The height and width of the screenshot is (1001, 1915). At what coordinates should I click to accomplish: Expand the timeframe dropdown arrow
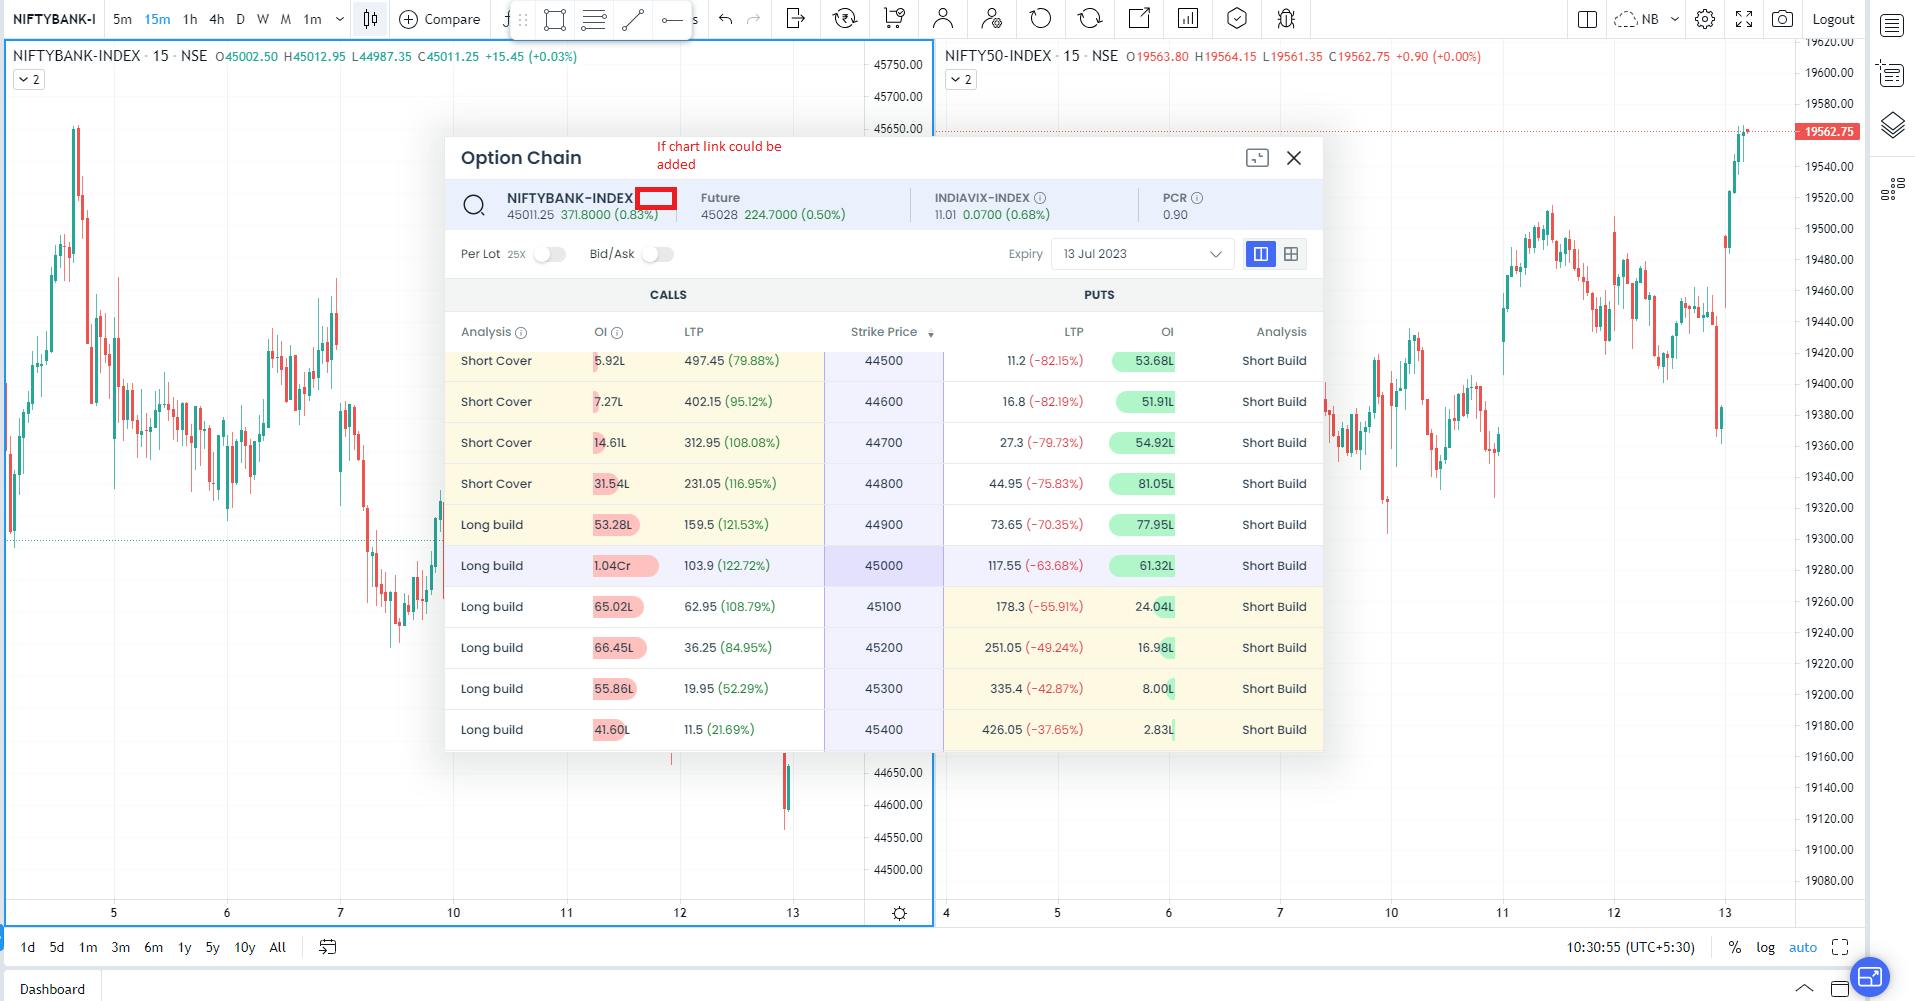click(x=340, y=19)
